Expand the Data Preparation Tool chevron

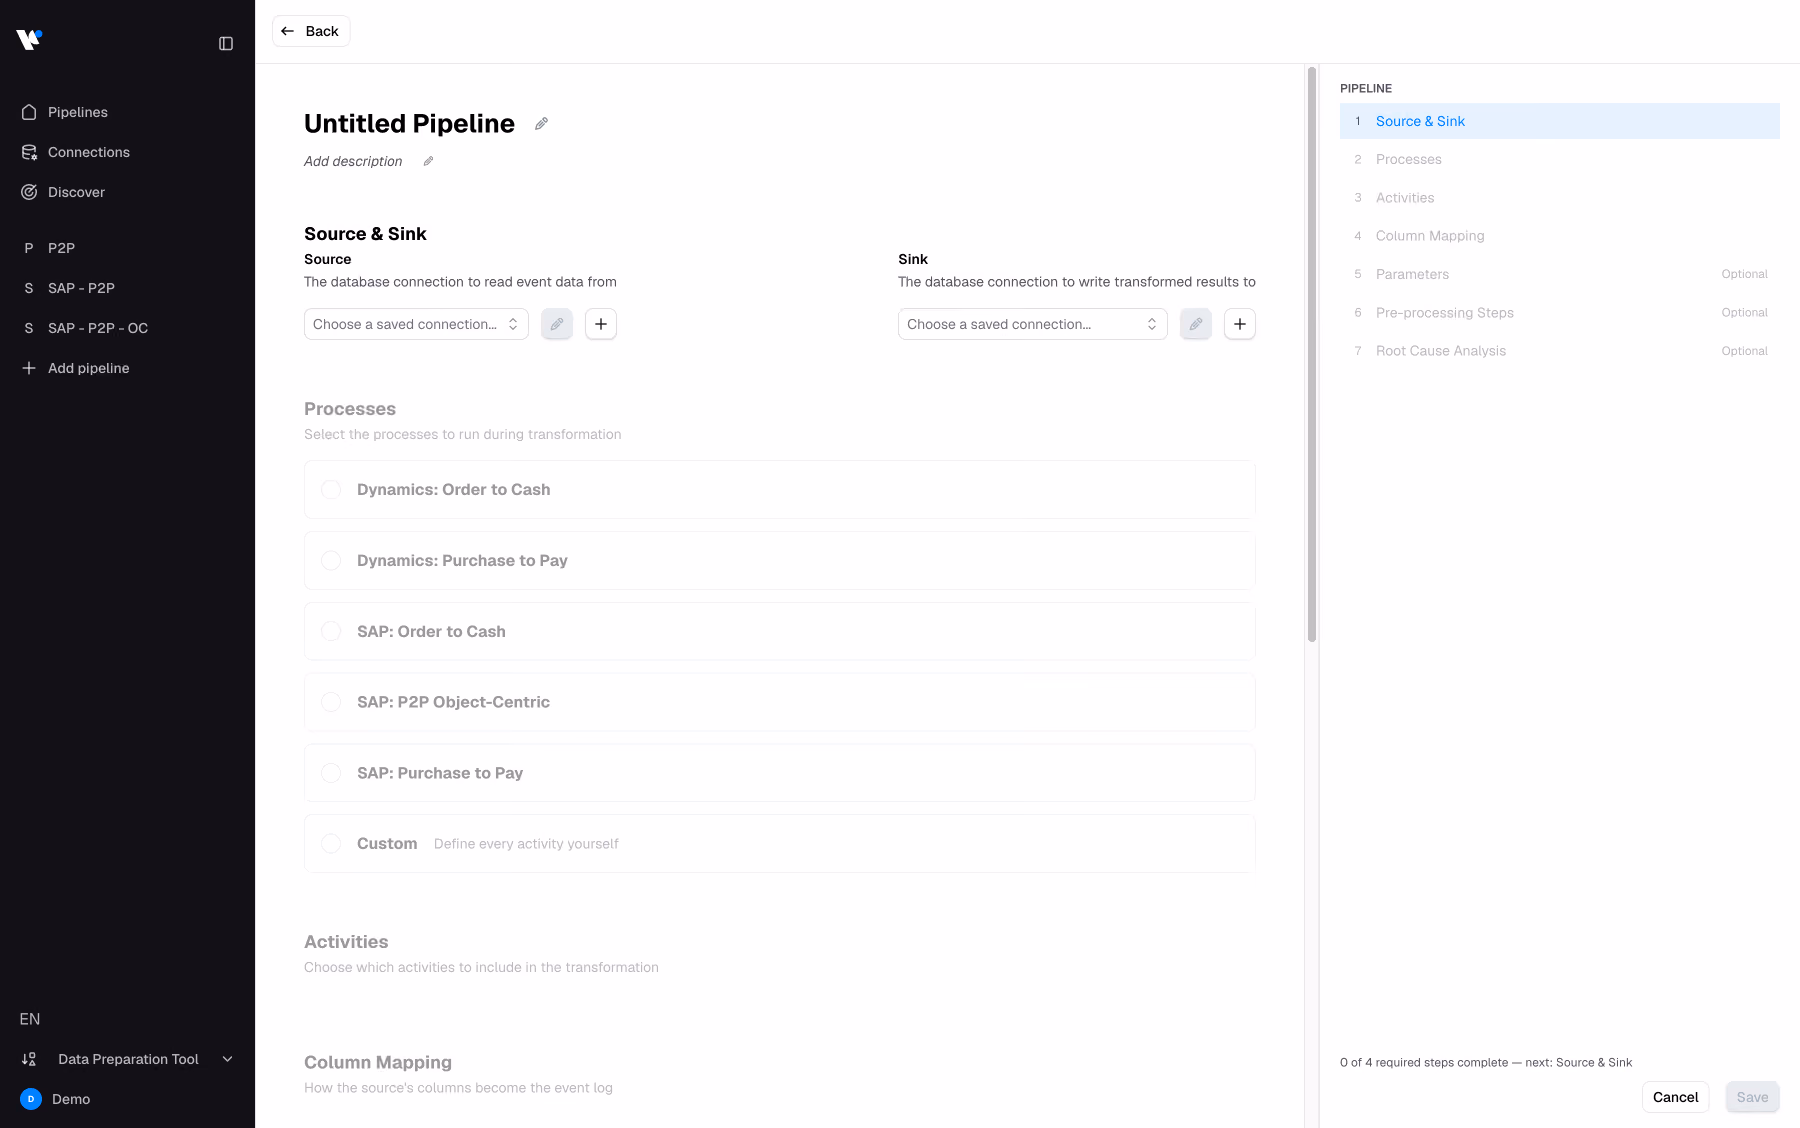pos(227,1059)
